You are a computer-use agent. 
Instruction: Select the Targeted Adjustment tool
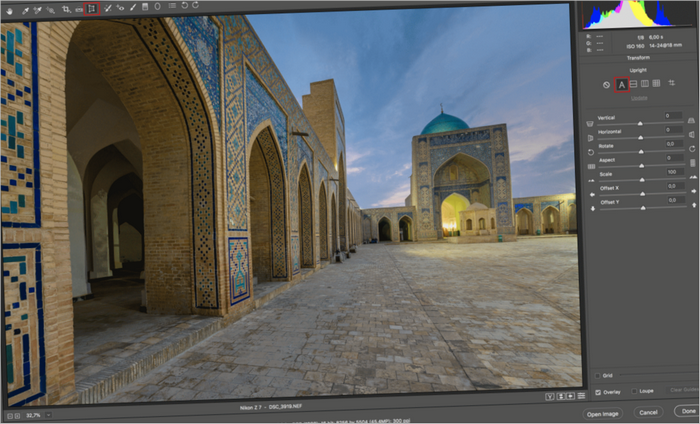(x=51, y=10)
